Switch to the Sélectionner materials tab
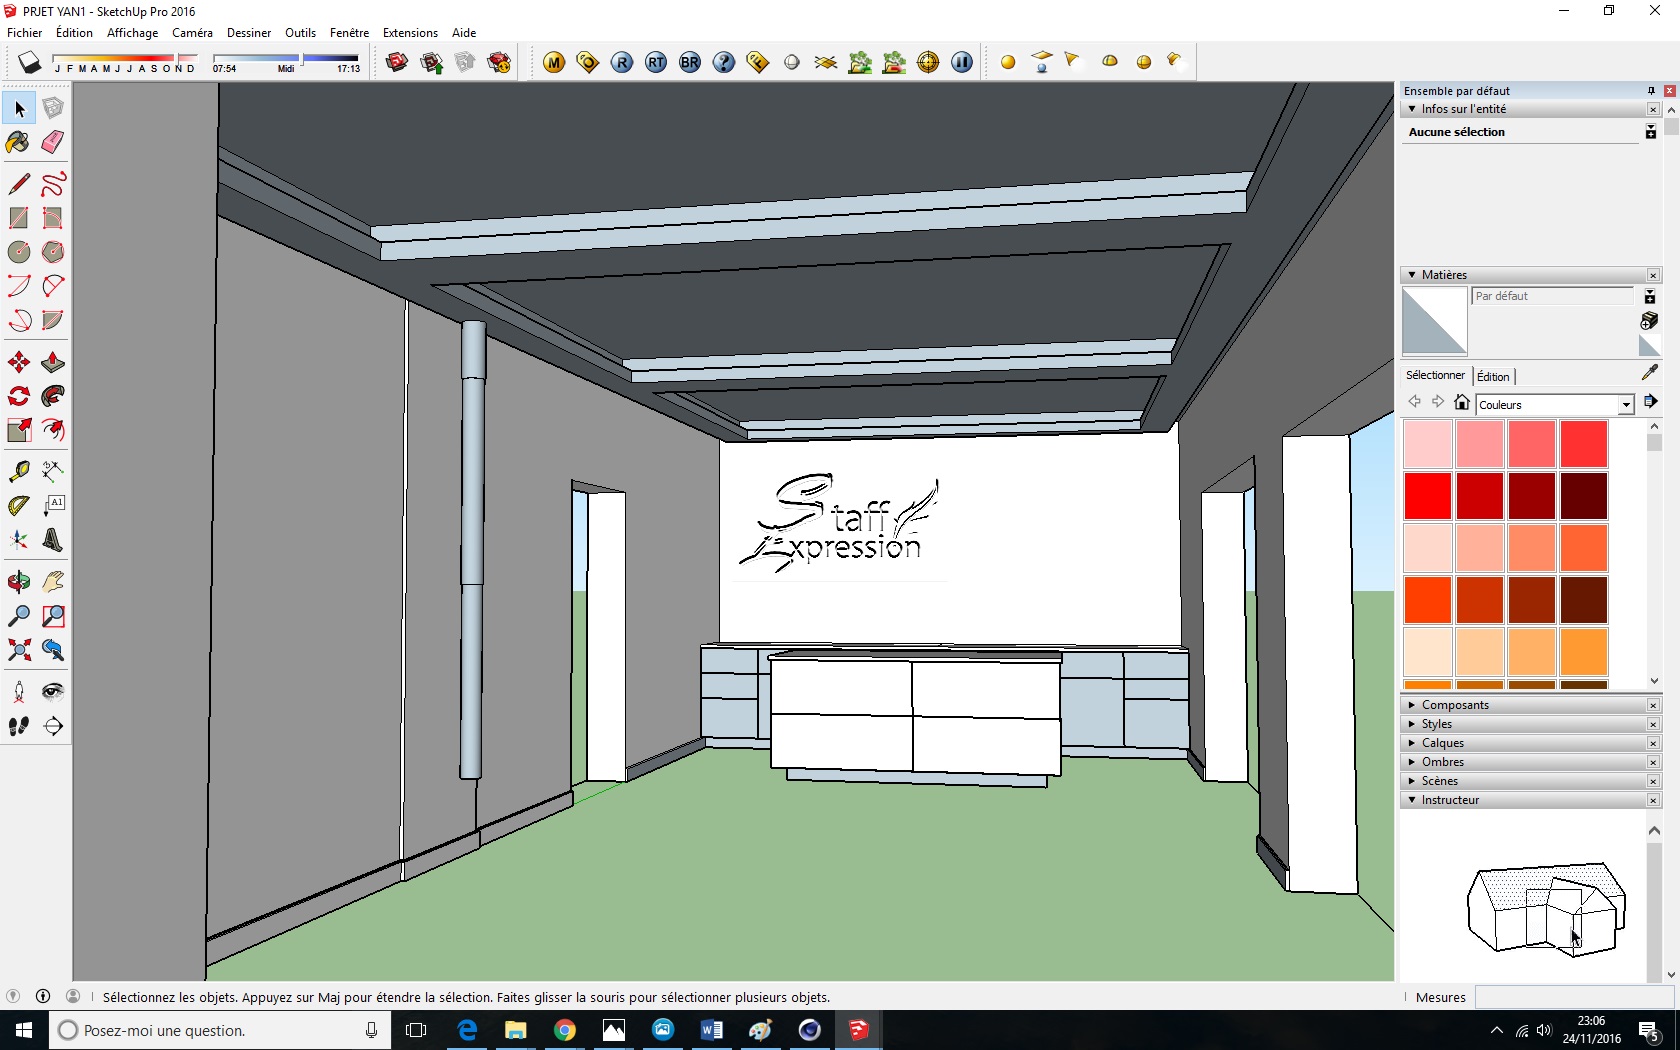Viewport: 1680px width, 1050px height. click(x=1435, y=376)
